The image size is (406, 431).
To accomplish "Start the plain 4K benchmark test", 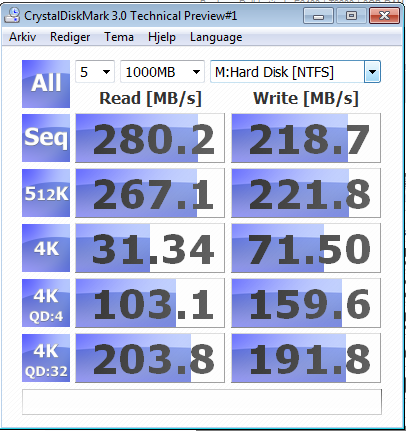I will click(x=46, y=248).
